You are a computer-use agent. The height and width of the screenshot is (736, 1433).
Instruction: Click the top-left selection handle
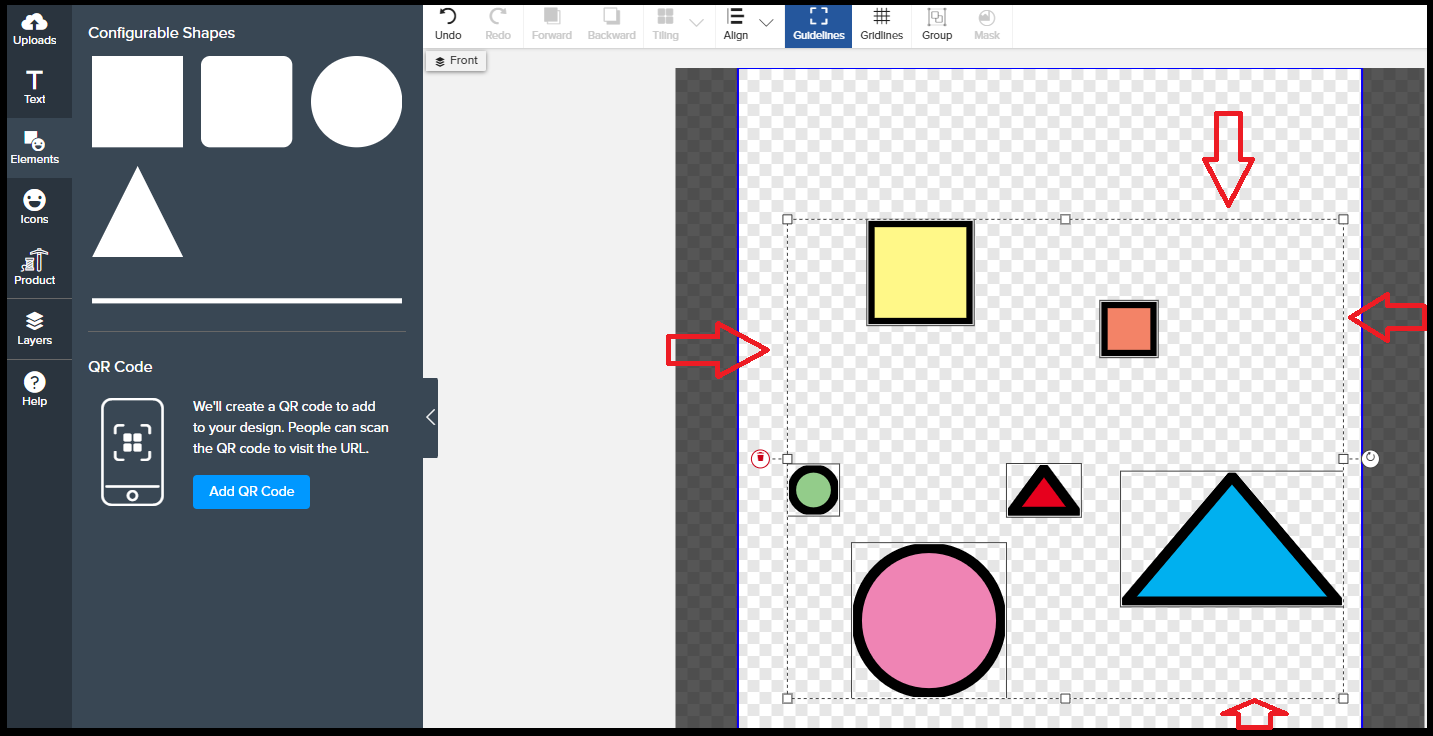[787, 219]
